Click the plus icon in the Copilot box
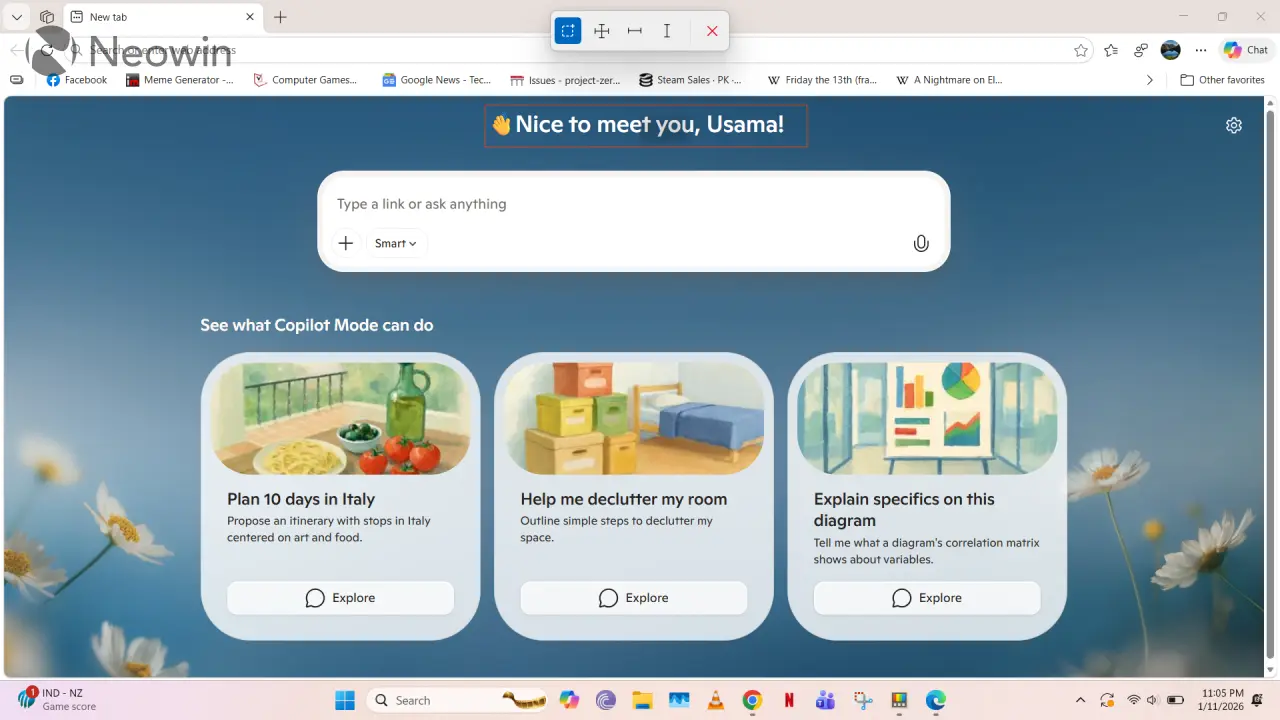The width and height of the screenshot is (1280, 720). tap(346, 243)
